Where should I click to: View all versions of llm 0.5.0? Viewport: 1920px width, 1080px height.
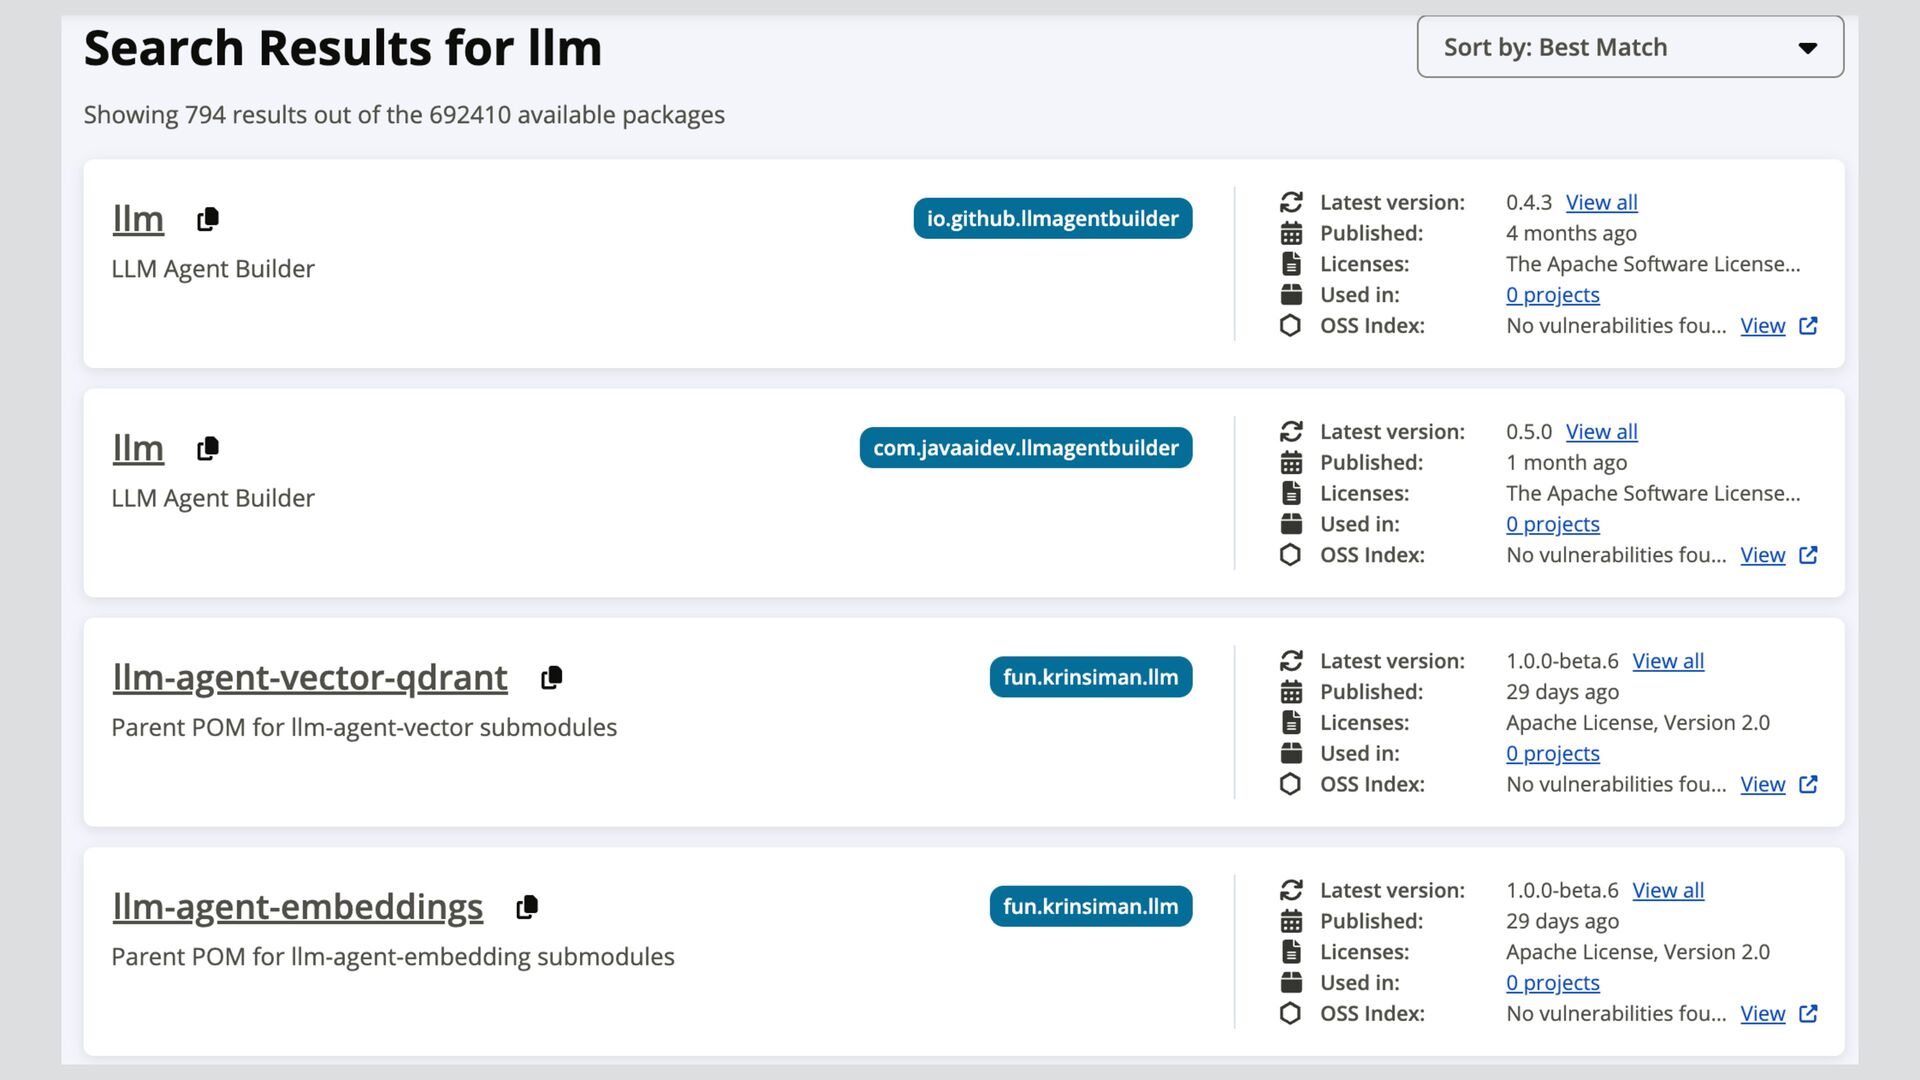click(1601, 432)
